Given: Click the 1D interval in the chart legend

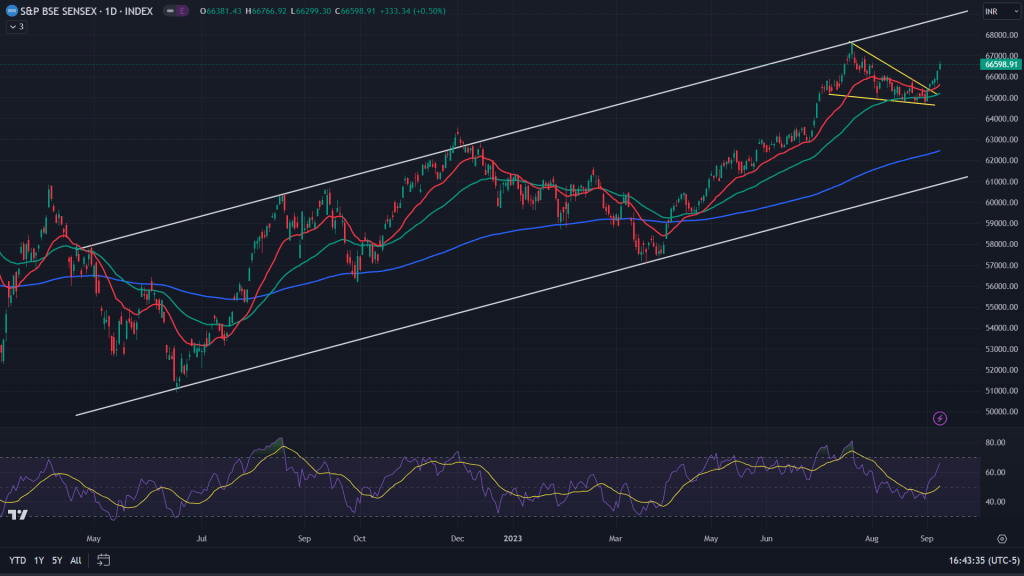Looking at the screenshot, I should pyautogui.click(x=110, y=10).
